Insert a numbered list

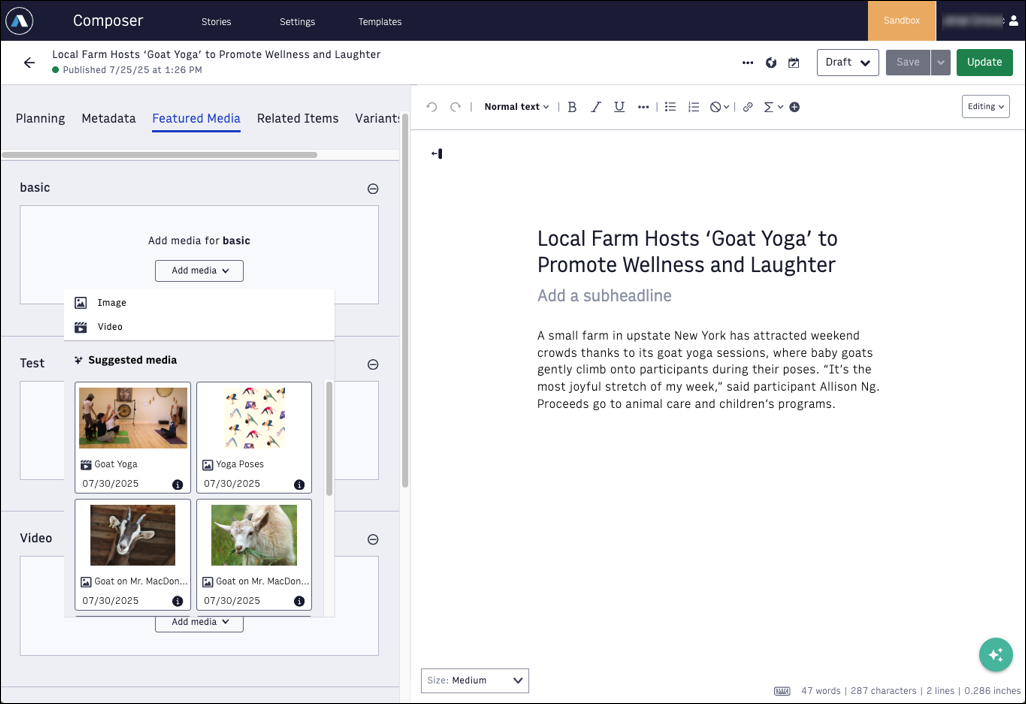pos(694,107)
